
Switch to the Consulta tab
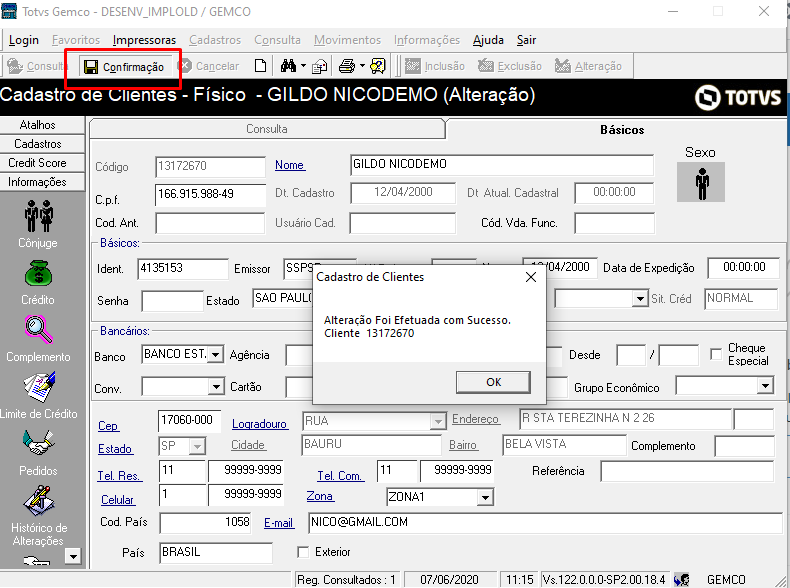(267, 129)
